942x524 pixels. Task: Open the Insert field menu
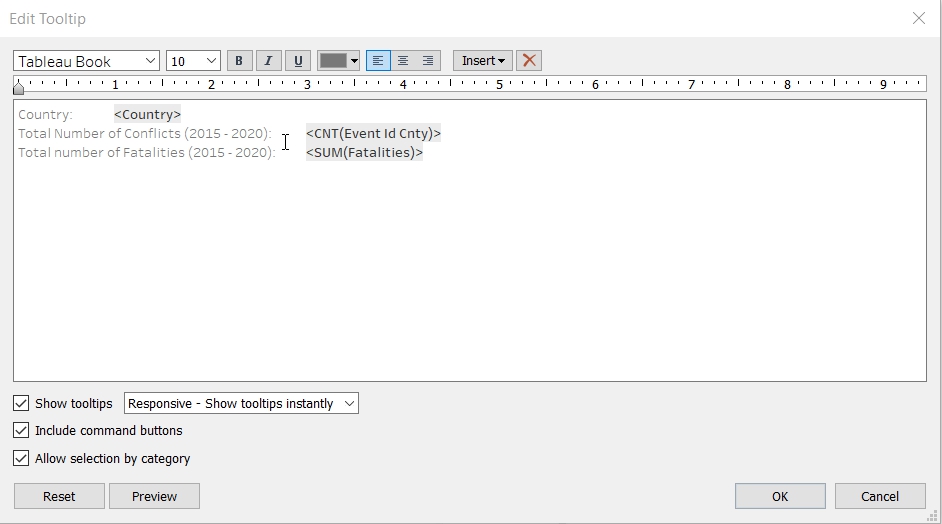483,61
